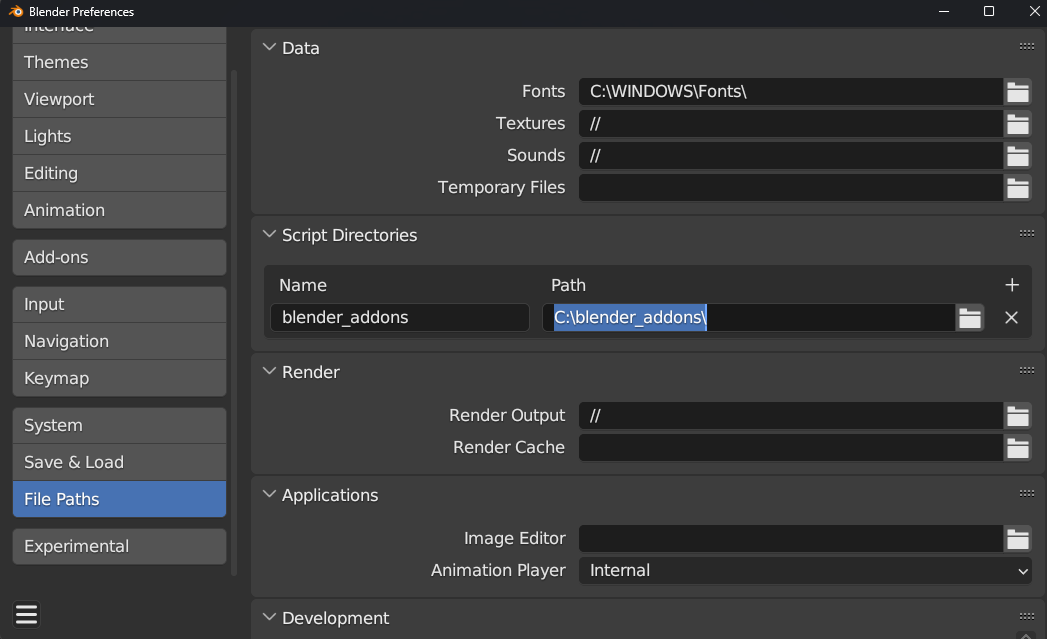Viewport: 1047px width, 639px height.
Task: Maximize the Blender Preferences window
Action: [x=989, y=11]
